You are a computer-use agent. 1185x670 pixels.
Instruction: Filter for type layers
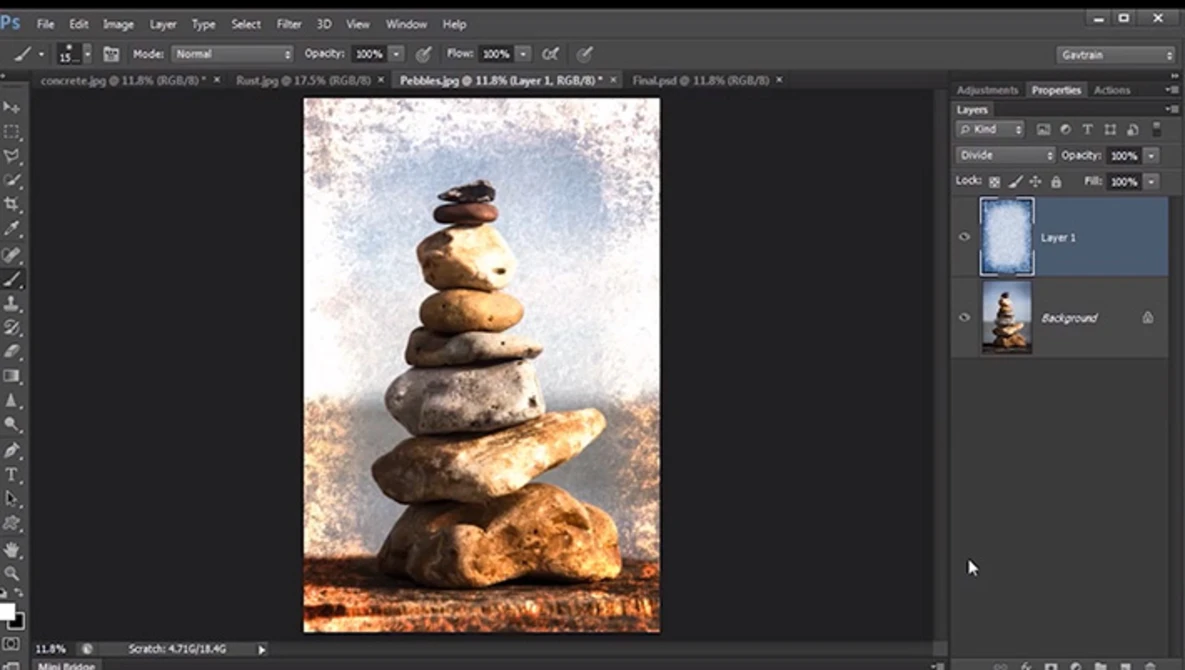pyautogui.click(x=1088, y=130)
